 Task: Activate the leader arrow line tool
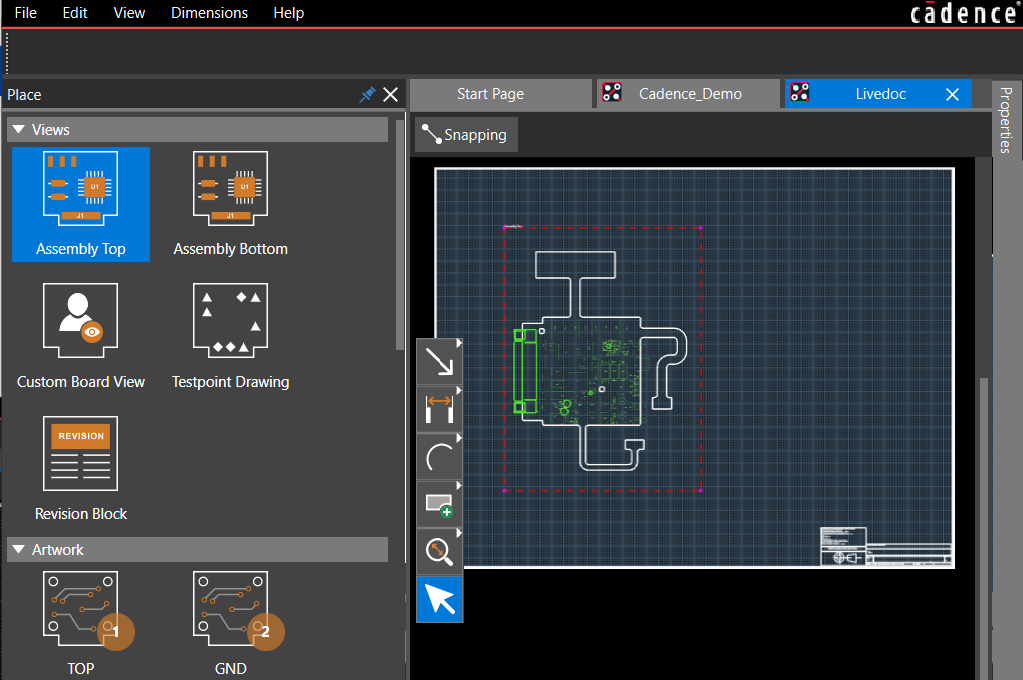click(439, 361)
